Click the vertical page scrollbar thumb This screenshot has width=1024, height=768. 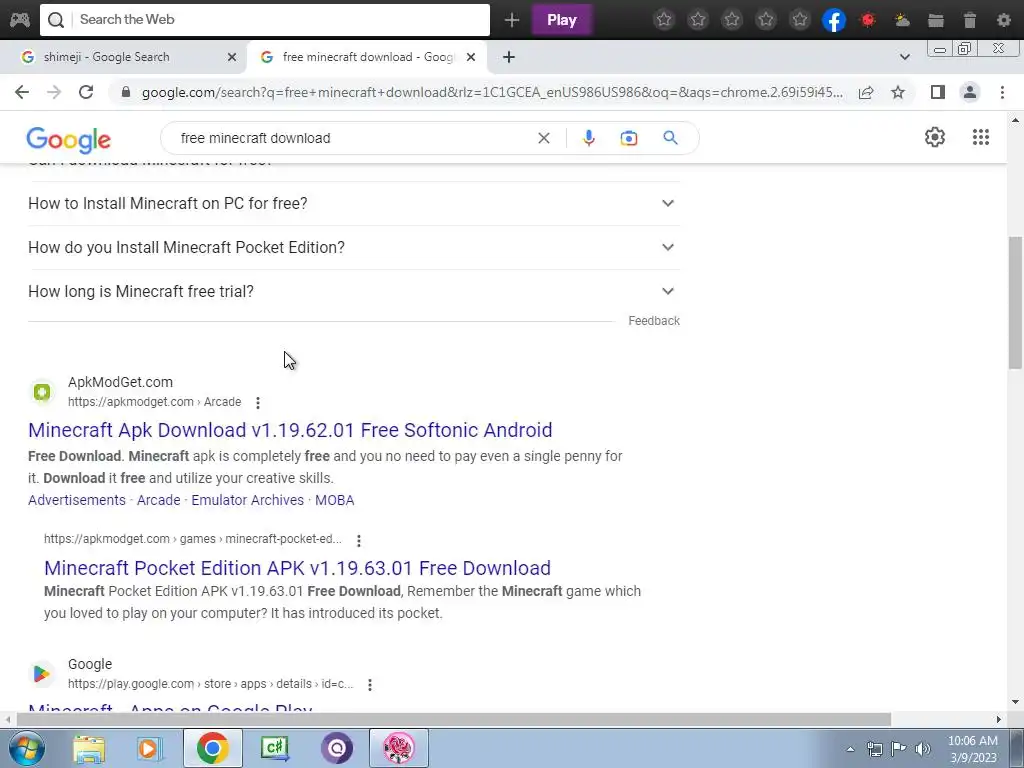click(x=1015, y=302)
